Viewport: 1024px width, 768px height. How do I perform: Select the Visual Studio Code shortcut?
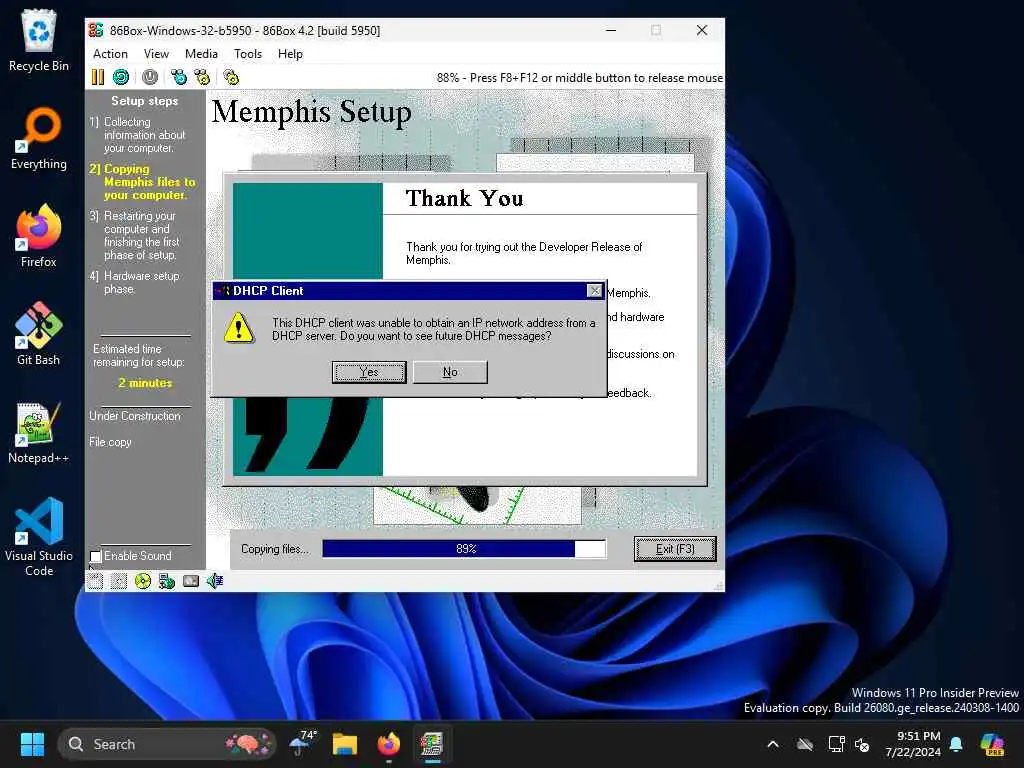click(39, 537)
